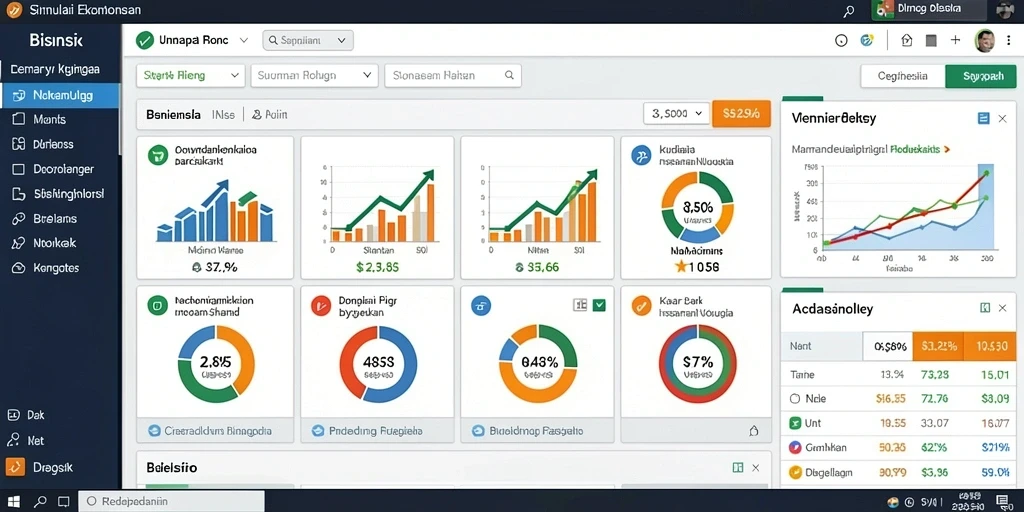Toggle the green Unt checkbox in the table
Viewport: 1024px width, 512px height.
point(795,423)
